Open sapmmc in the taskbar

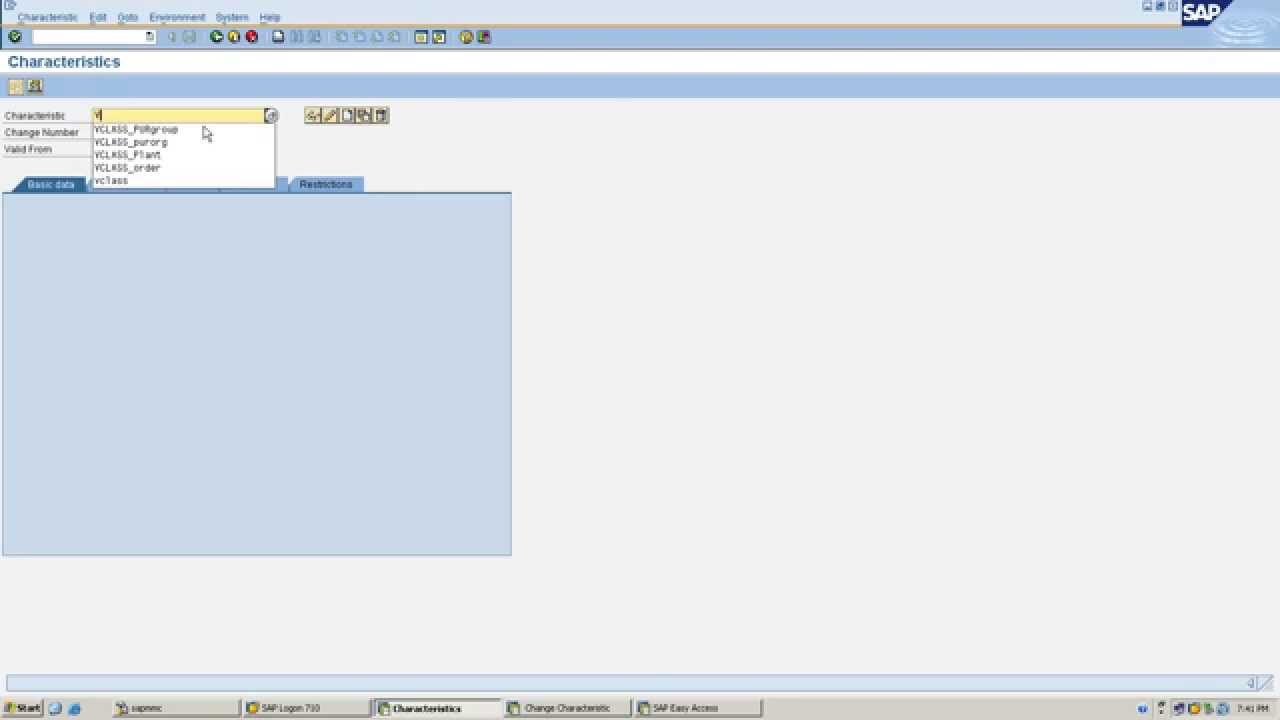pyautogui.click(x=176, y=708)
